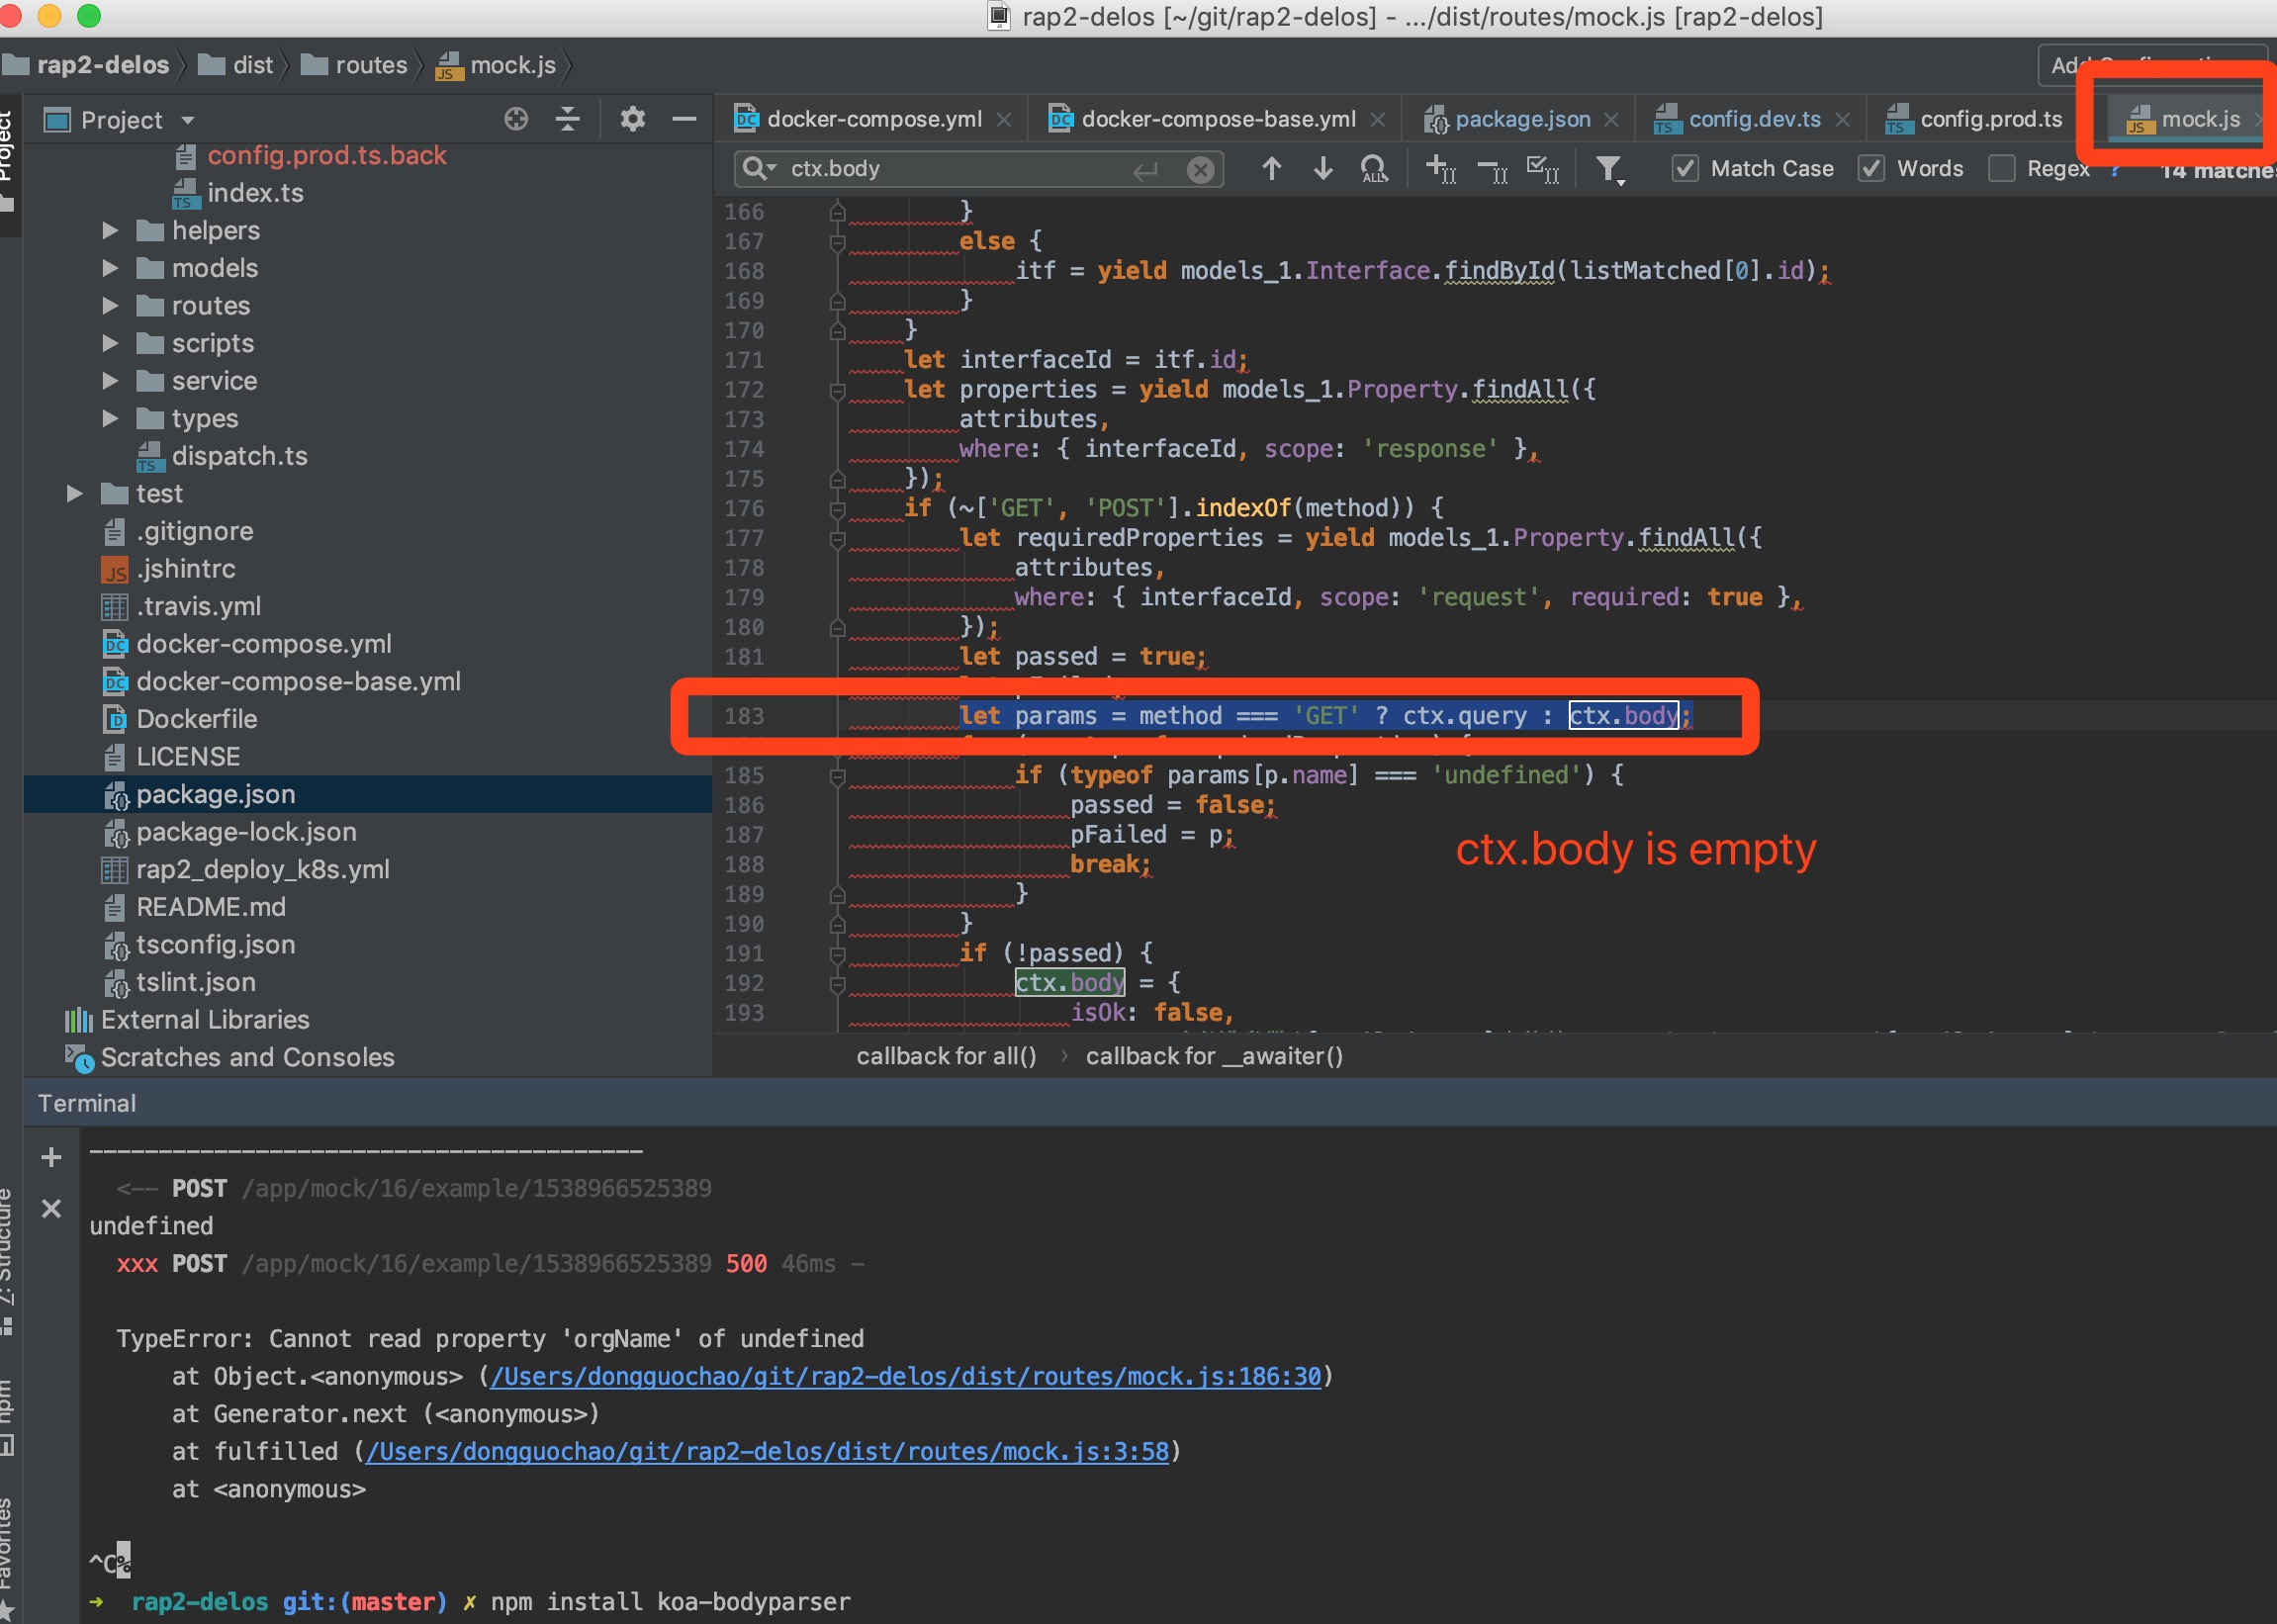This screenshot has height=1624, width=2277.
Task: Click dist in the breadcrumb bar
Action: click(x=236, y=66)
